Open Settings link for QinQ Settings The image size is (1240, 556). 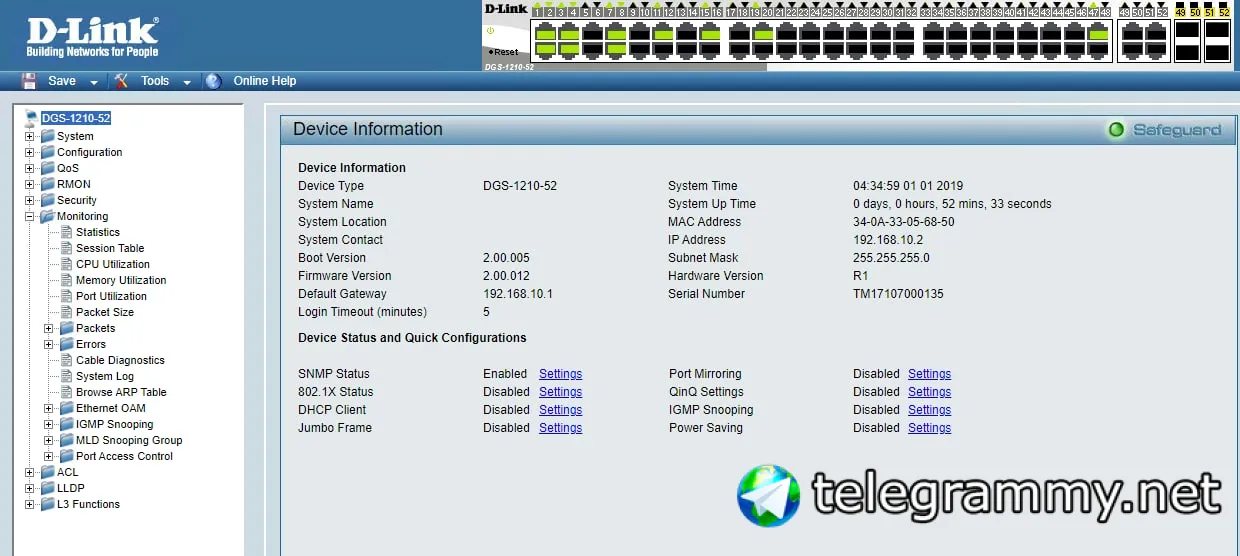(929, 392)
